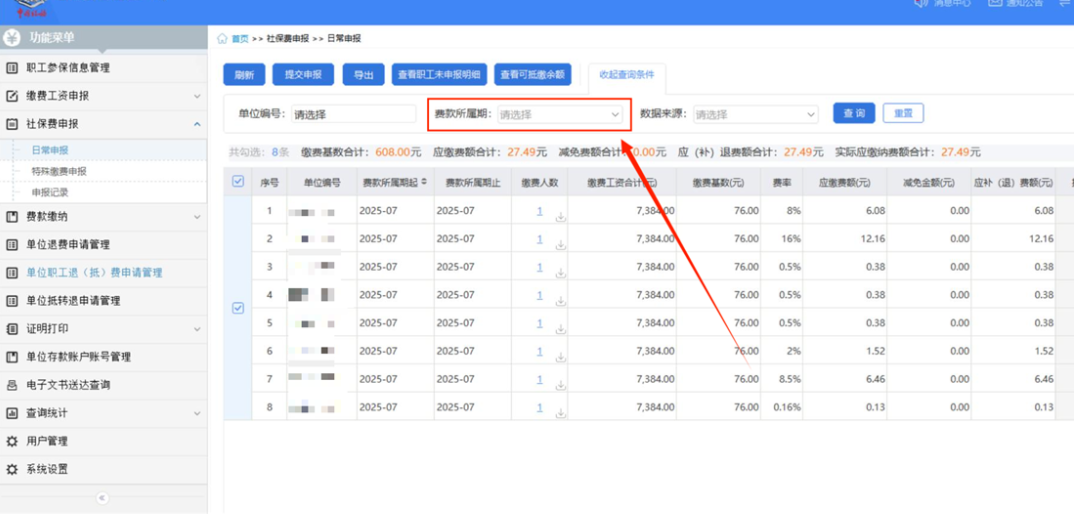
Task: Click the 提交申报 button
Action: coord(303,75)
